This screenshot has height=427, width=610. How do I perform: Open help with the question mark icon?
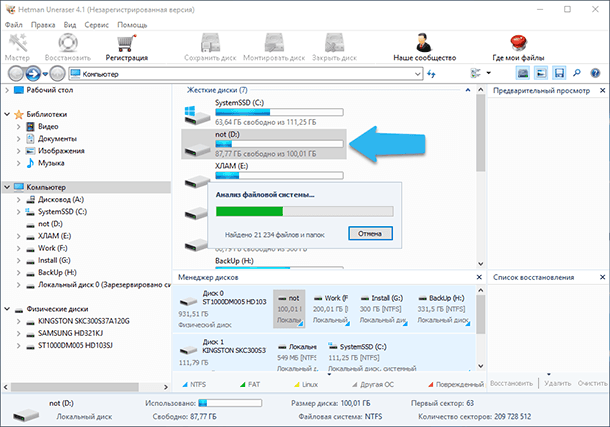[x=595, y=73]
